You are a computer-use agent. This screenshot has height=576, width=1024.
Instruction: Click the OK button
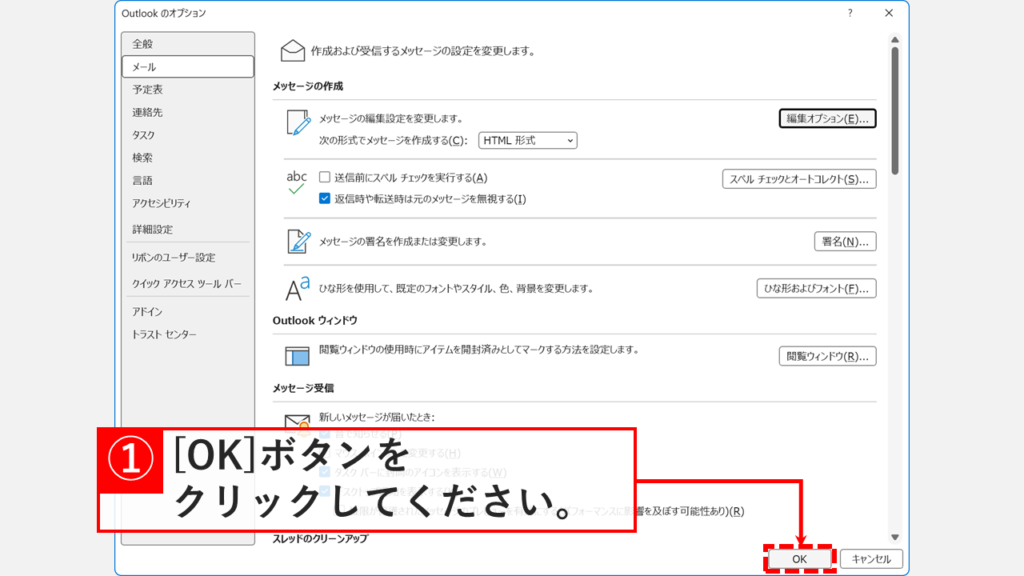(798, 560)
